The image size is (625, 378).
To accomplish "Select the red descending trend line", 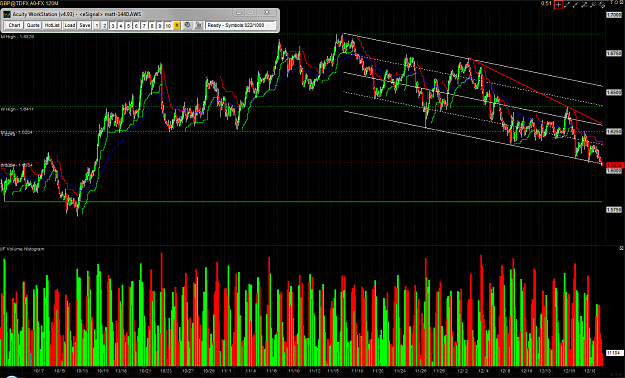I will (x=534, y=92).
